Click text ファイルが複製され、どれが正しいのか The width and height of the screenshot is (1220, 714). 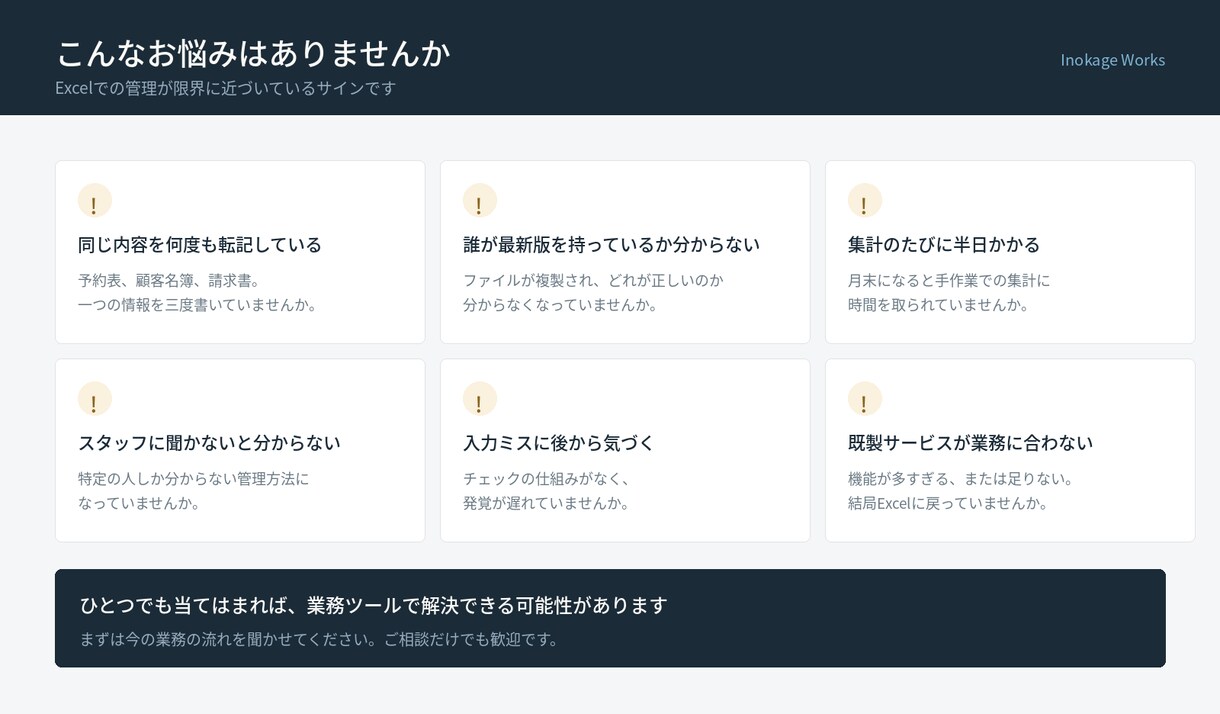593,280
